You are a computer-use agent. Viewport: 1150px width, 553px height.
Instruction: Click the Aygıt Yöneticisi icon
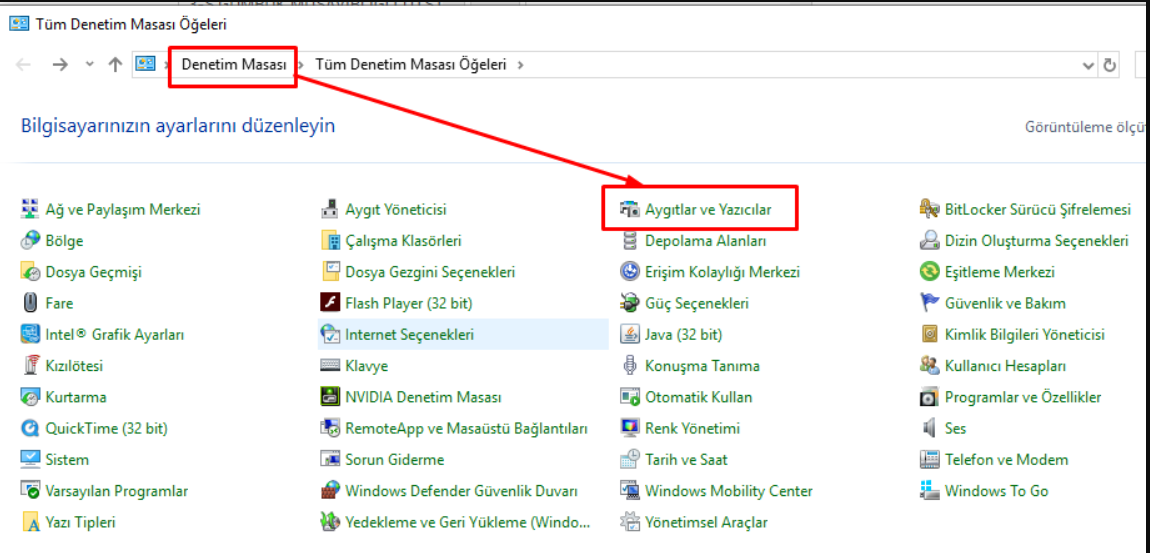click(330, 210)
